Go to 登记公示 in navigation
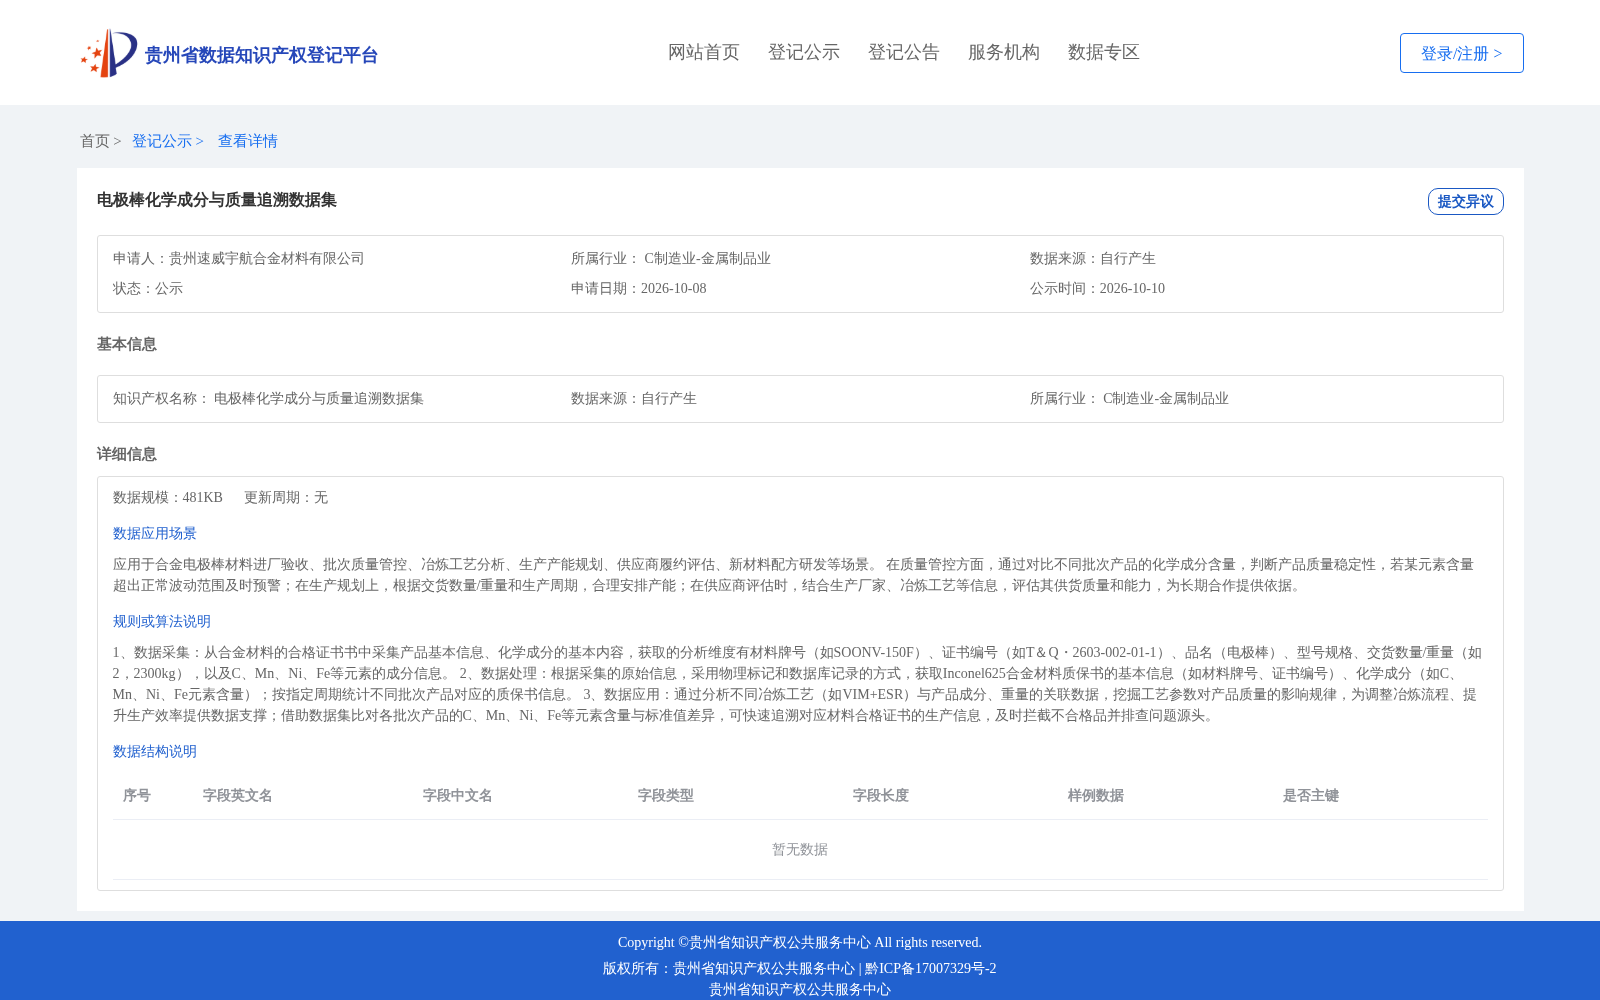This screenshot has height=1000, width=1600. click(x=804, y=52)
